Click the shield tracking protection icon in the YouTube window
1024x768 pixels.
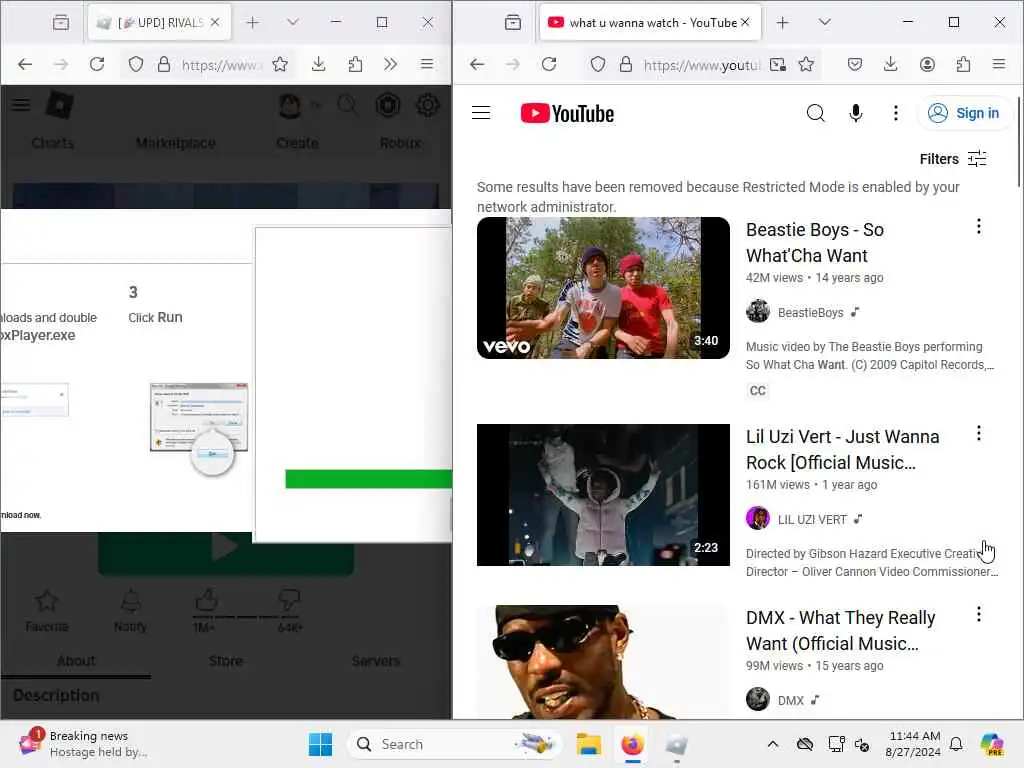598,64
